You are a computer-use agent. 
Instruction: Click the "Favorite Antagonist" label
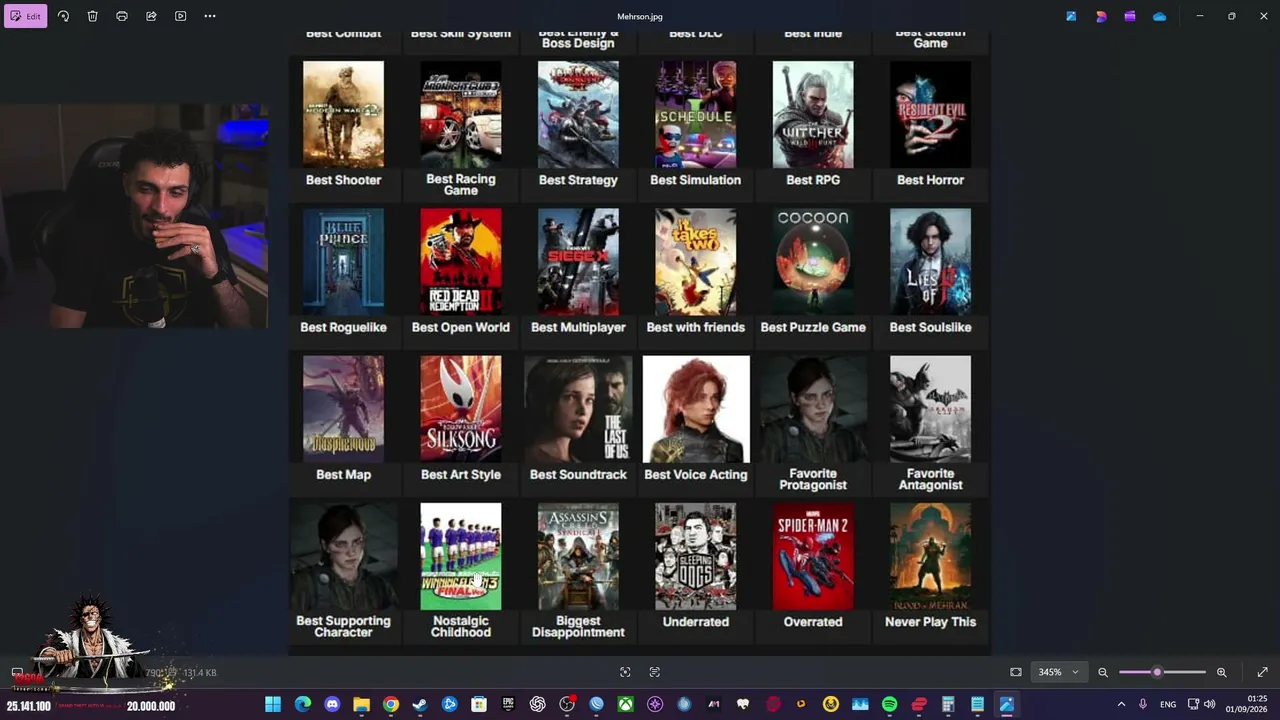[x=930, y=479]
